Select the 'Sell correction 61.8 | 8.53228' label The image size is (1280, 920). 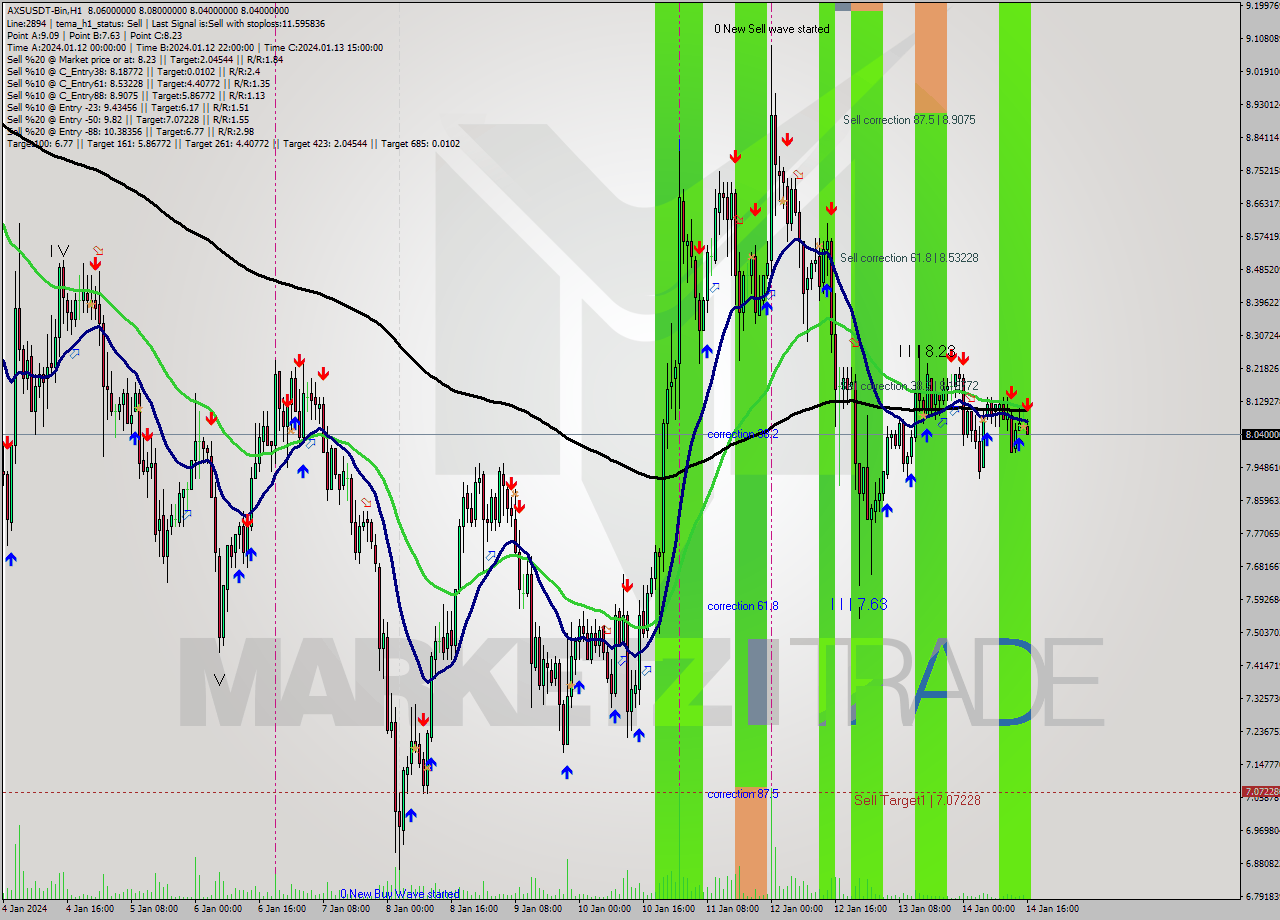[909, 257]
